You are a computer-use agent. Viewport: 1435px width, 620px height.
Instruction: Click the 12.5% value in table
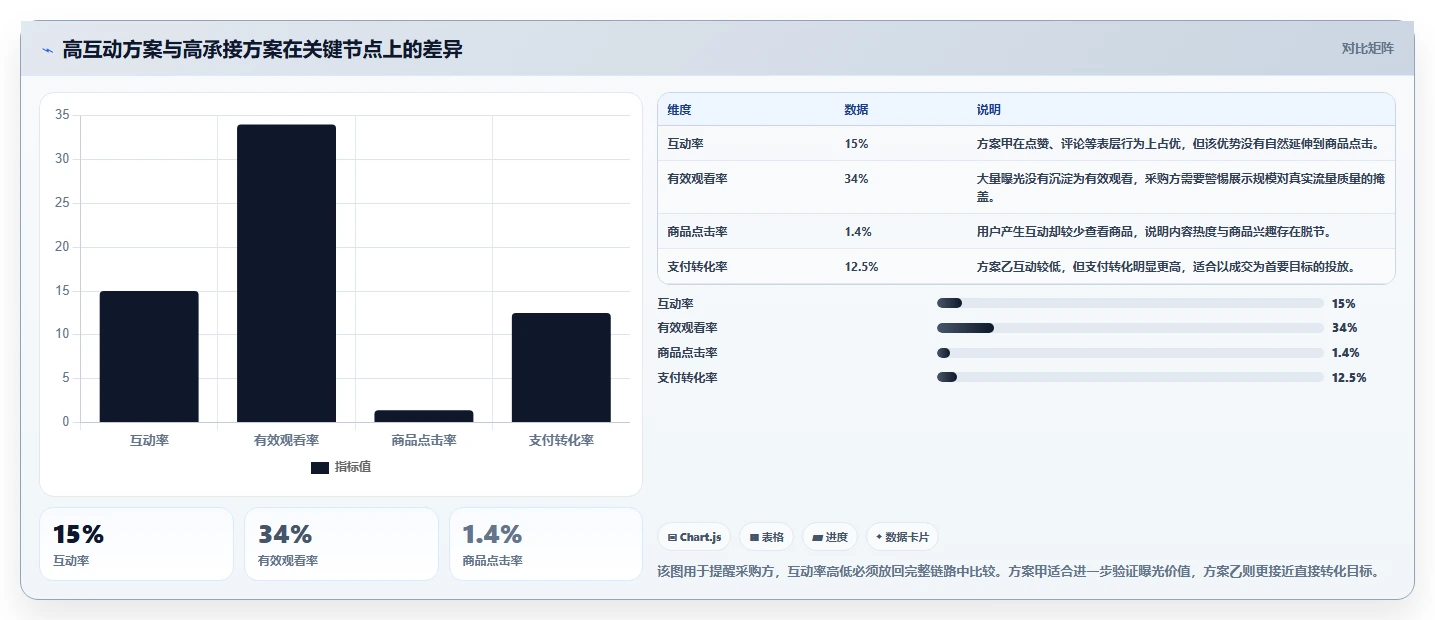pyautogui.click(x=861, y=267)
